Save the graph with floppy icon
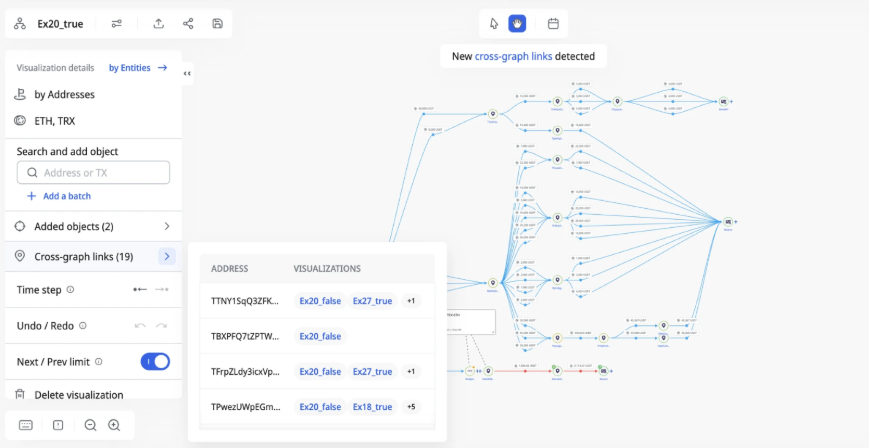The height and width of the screenshot is (448, 870). [x=218, y=24]
